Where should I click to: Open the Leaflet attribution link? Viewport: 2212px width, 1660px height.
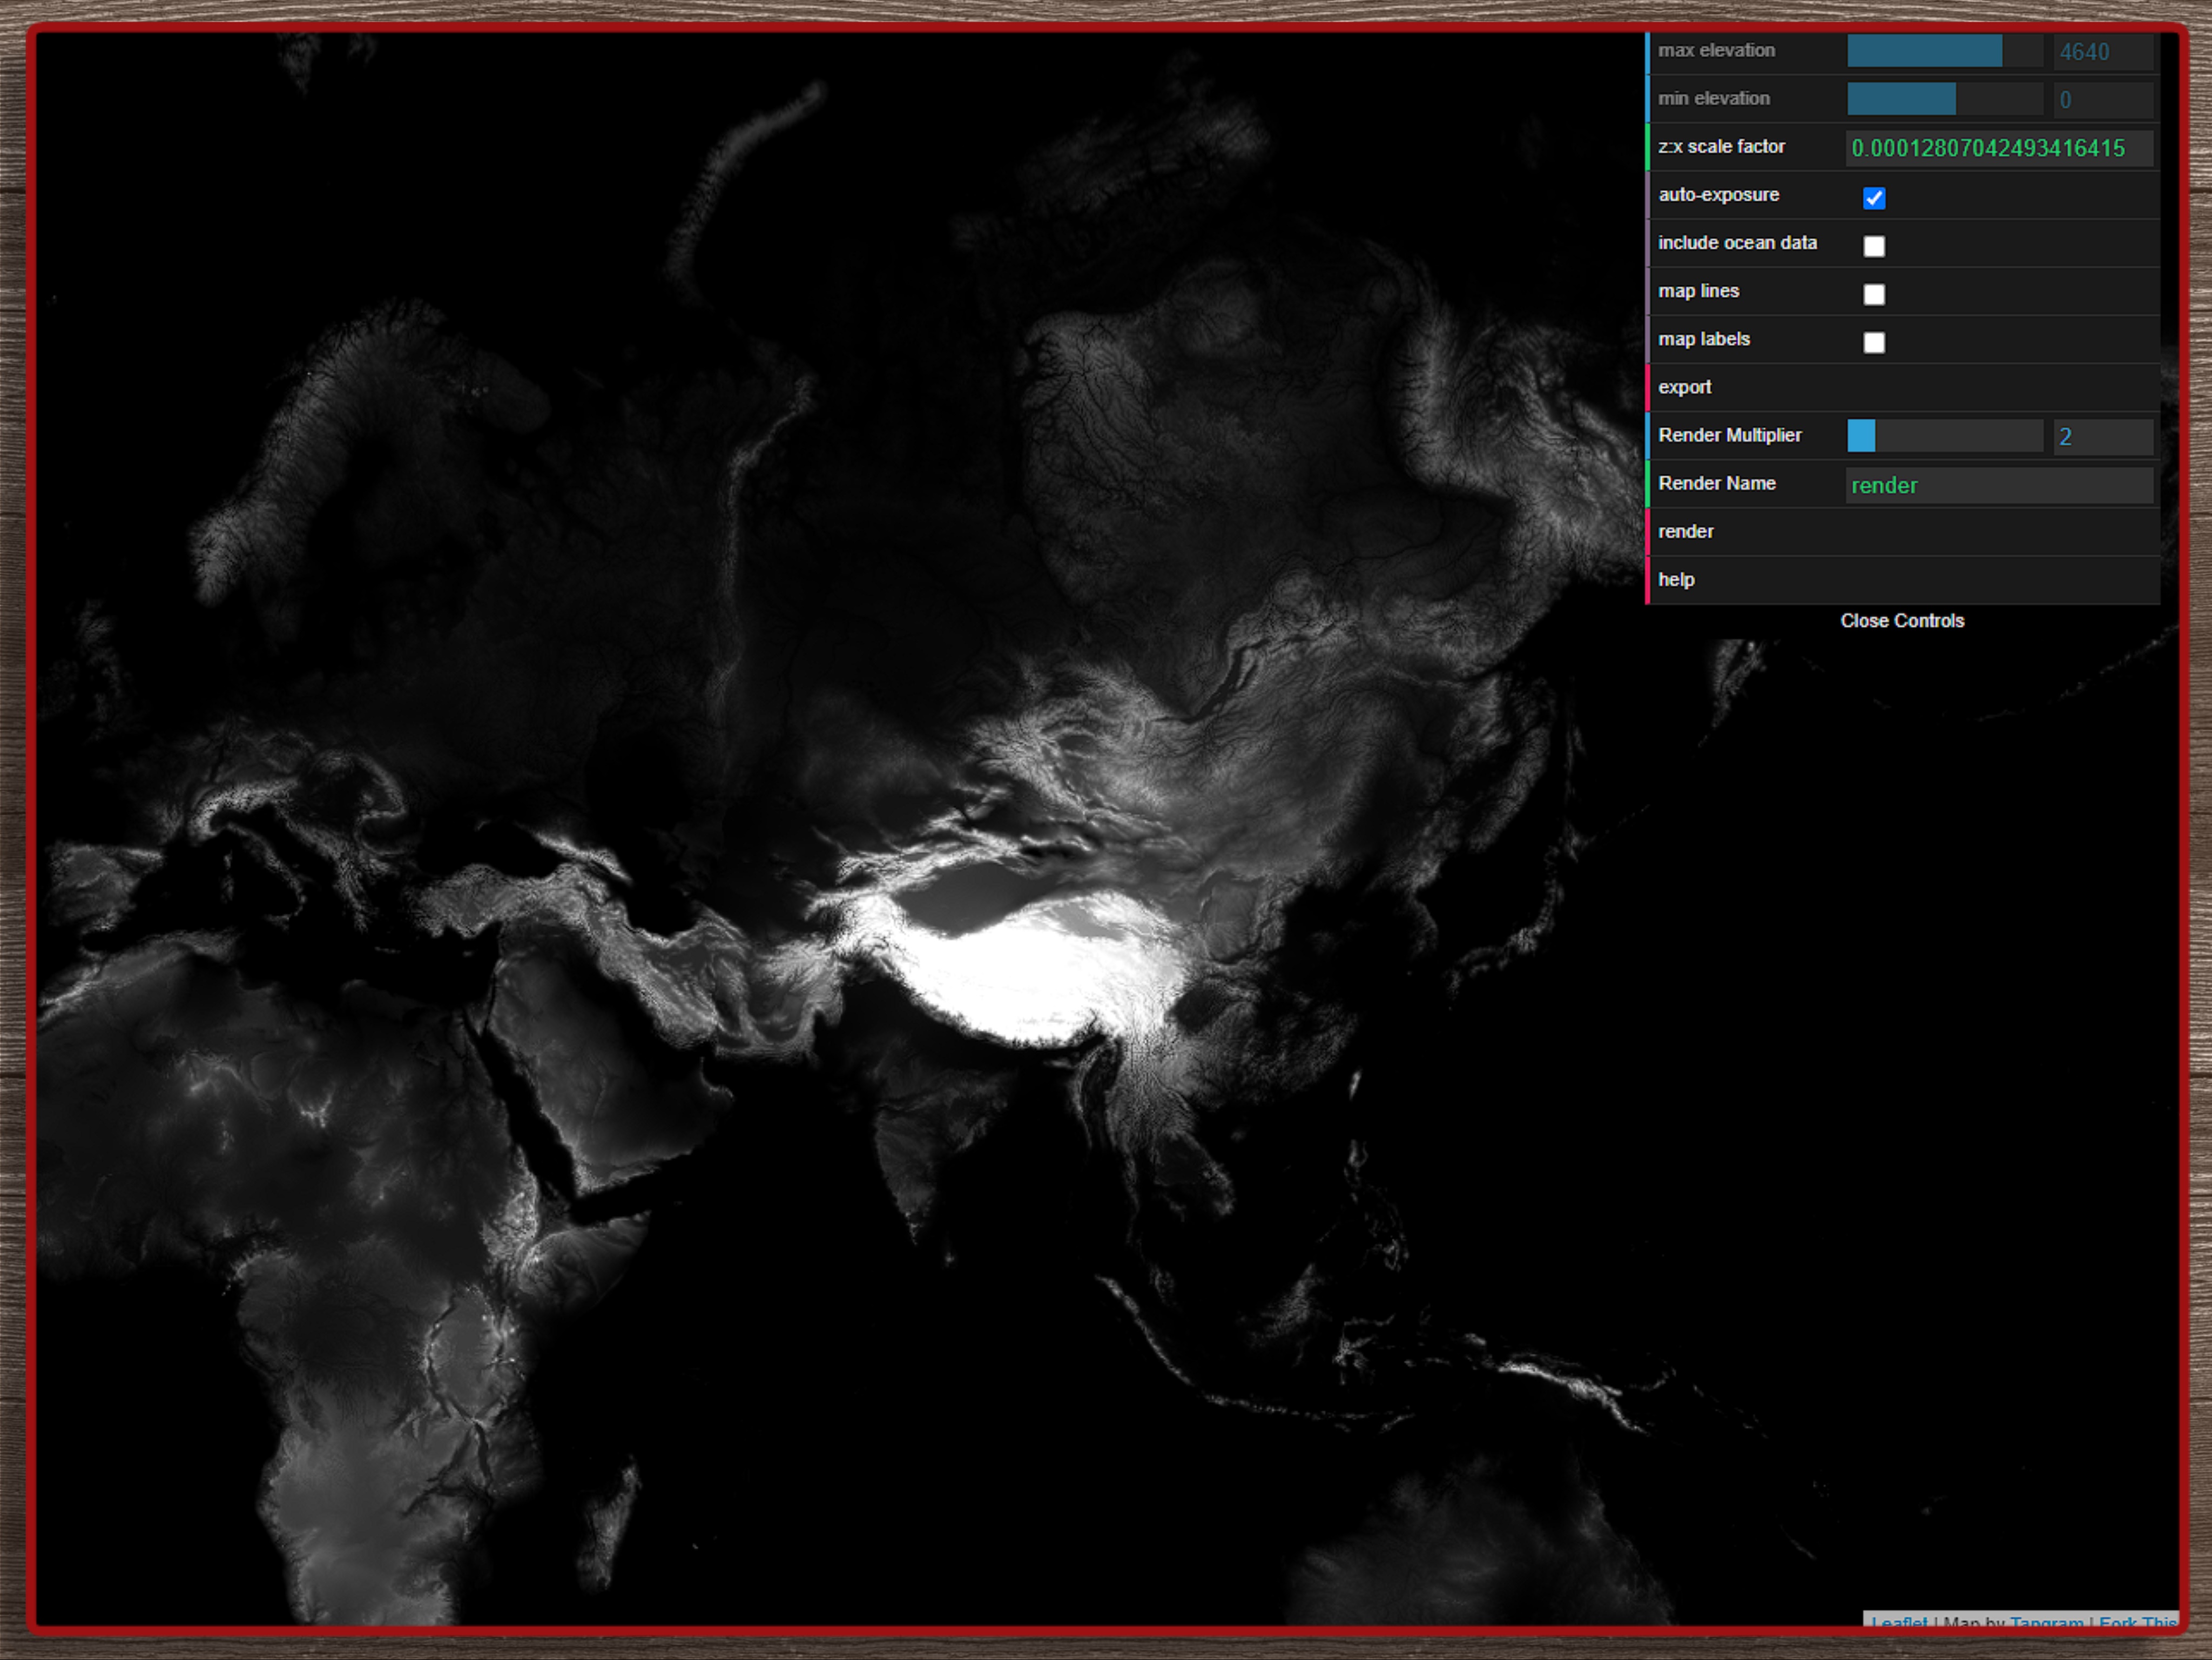pos(1899,1622)
